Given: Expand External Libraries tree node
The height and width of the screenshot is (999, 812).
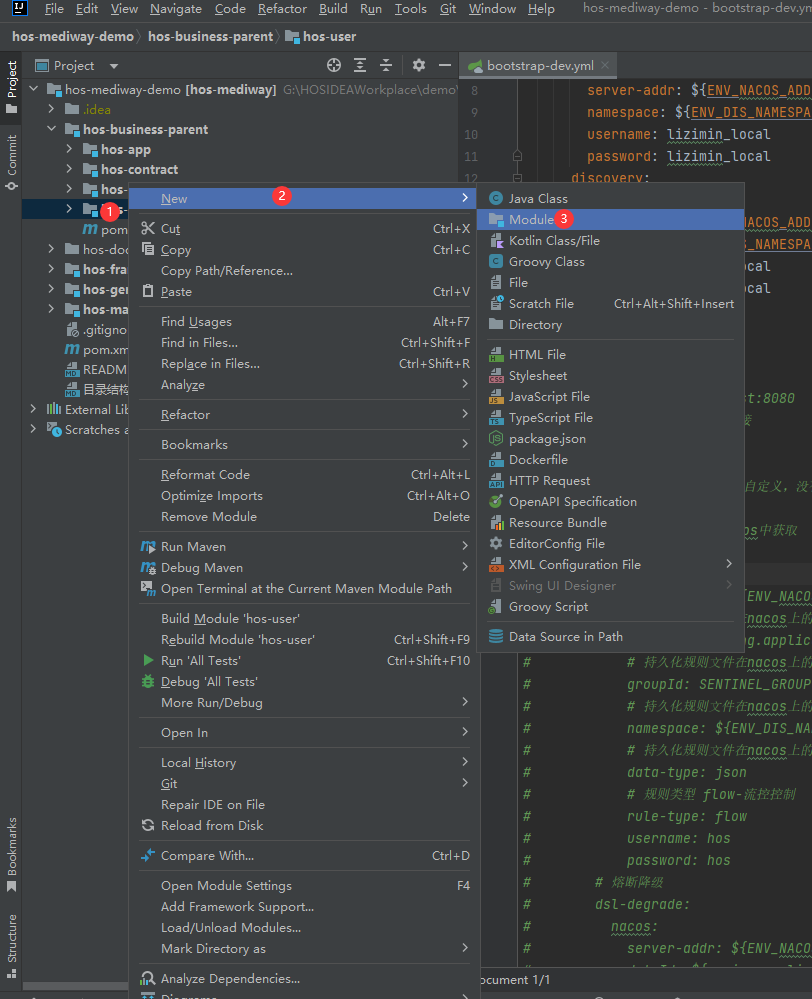Looking at the screenshot, I should [33, 409].
